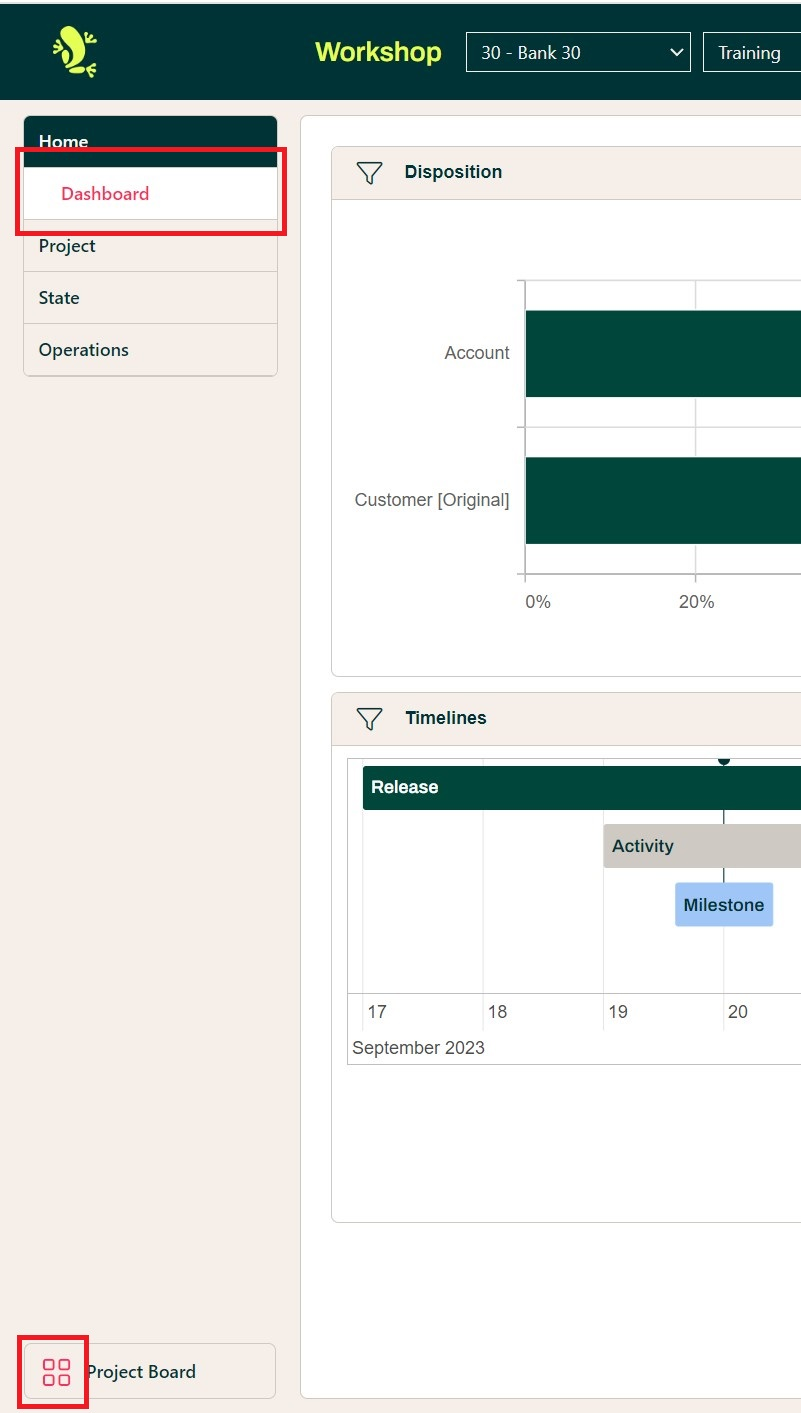Click the Milestone timeline marker
The image size is (801, 1413).
(723, 905)
